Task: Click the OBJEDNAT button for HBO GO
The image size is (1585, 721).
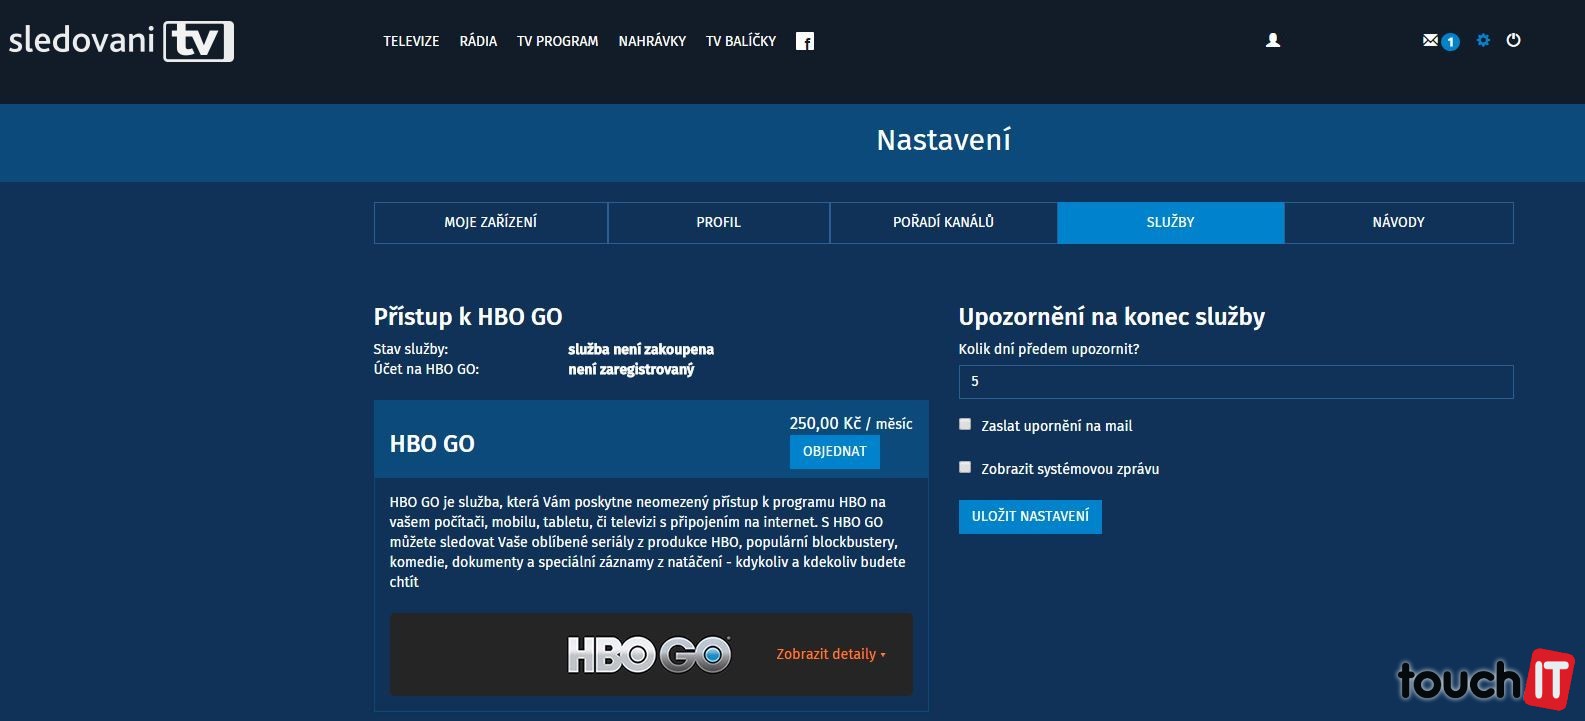Action: pos(835,451)
